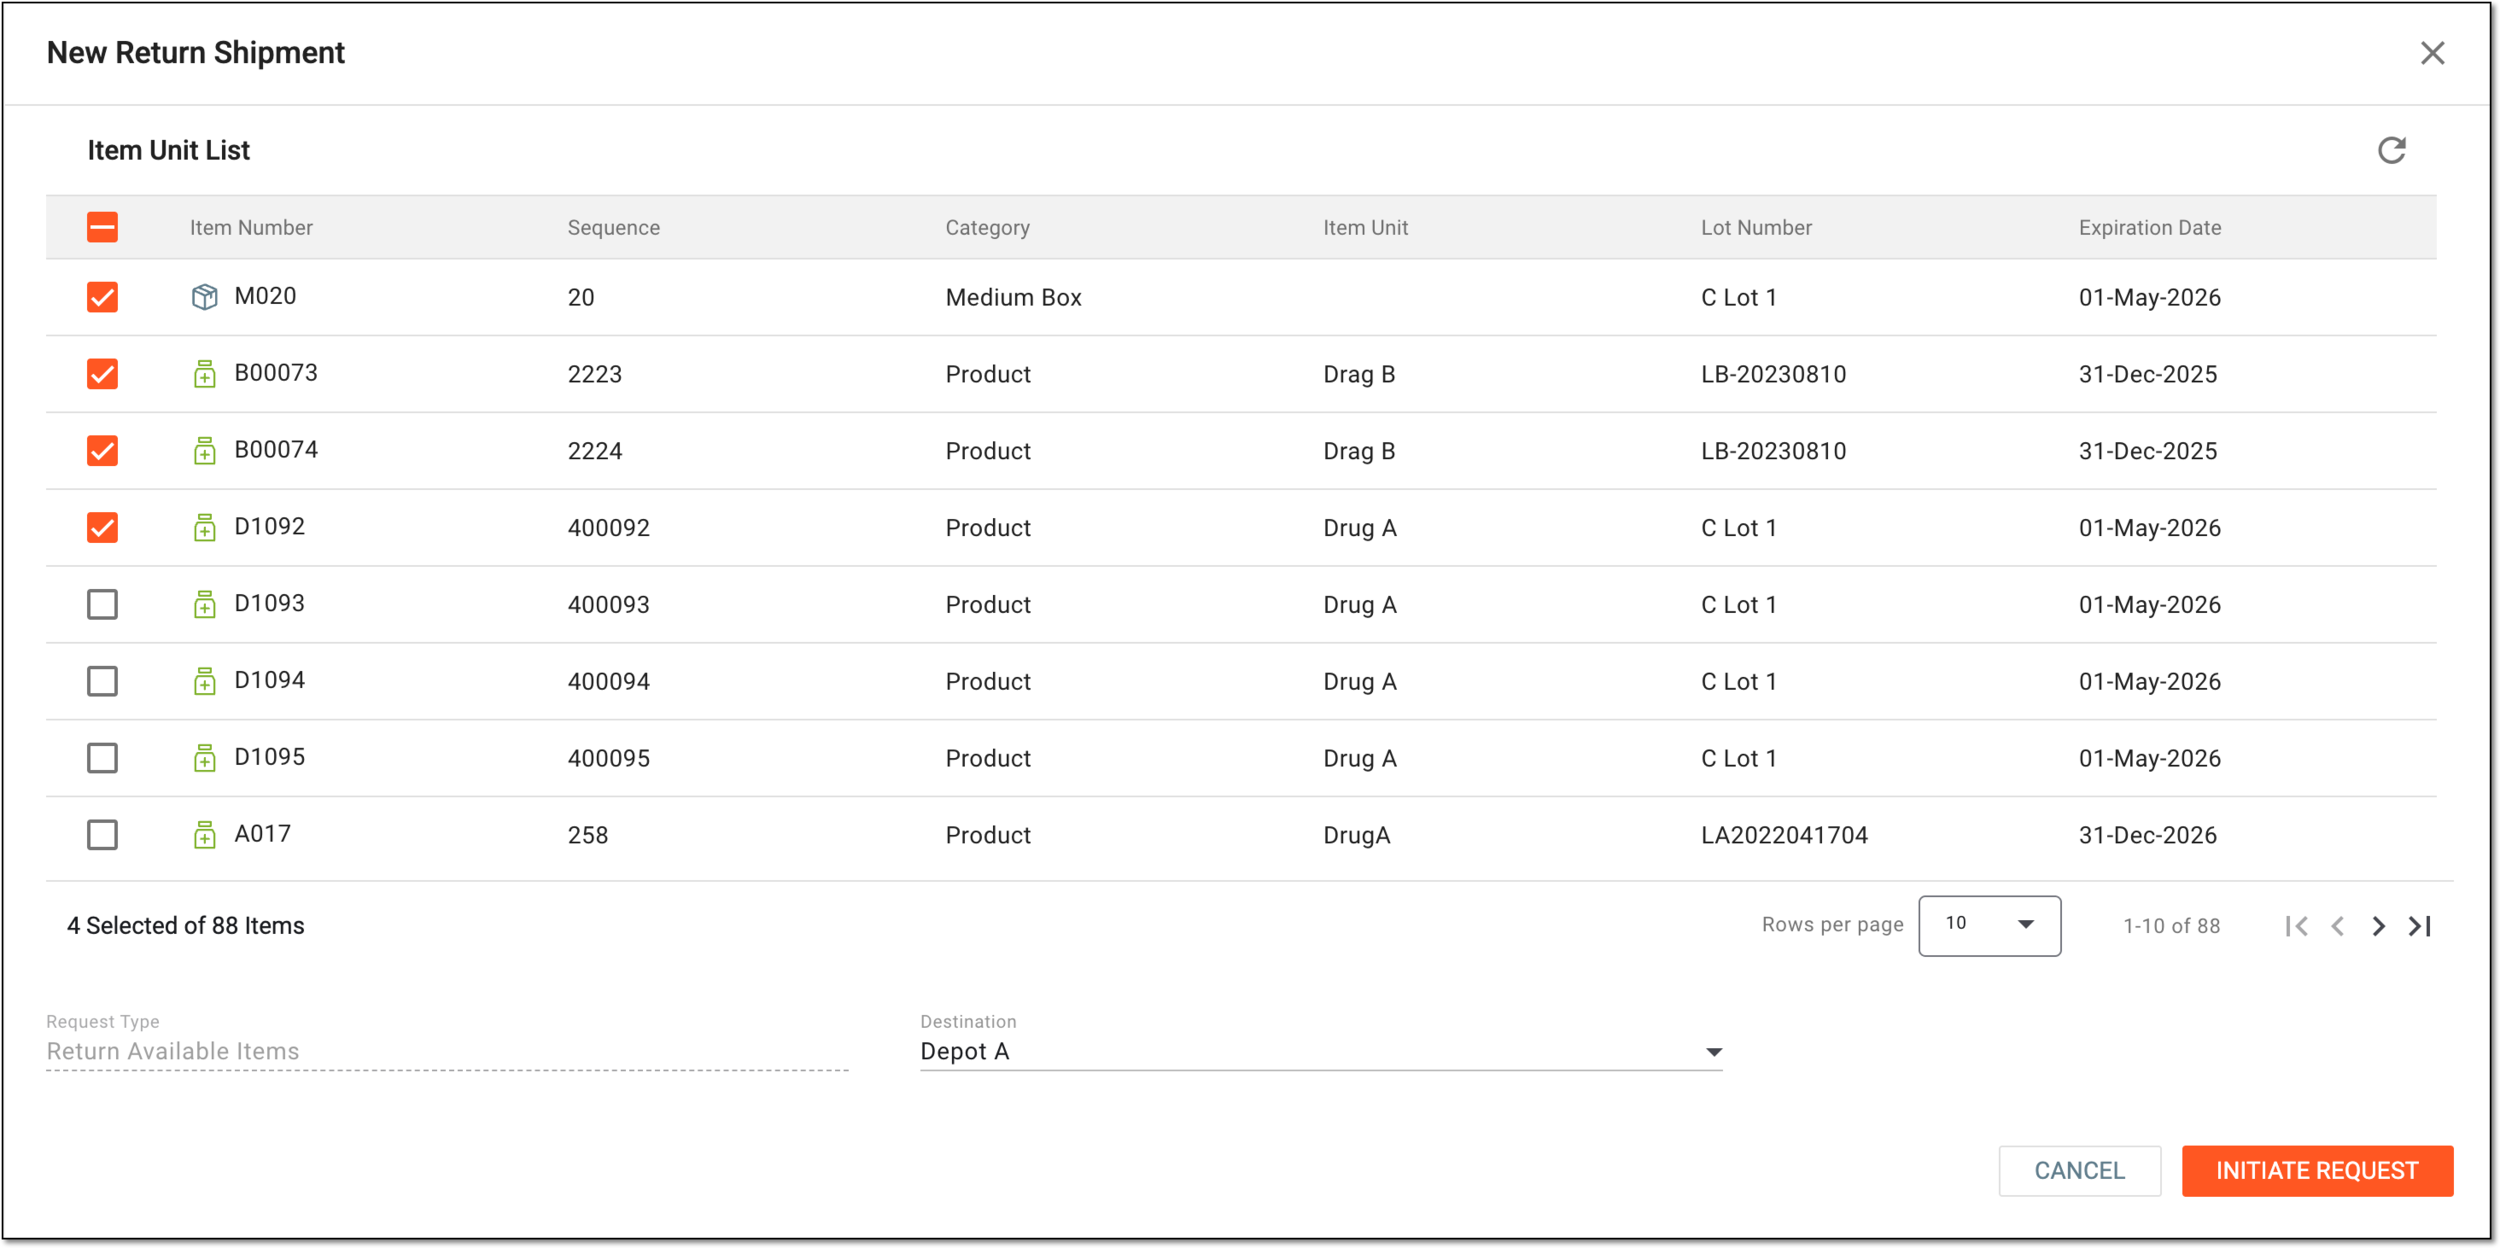
Task: Click the product icon beside D1094
Action: click(204, 681)
